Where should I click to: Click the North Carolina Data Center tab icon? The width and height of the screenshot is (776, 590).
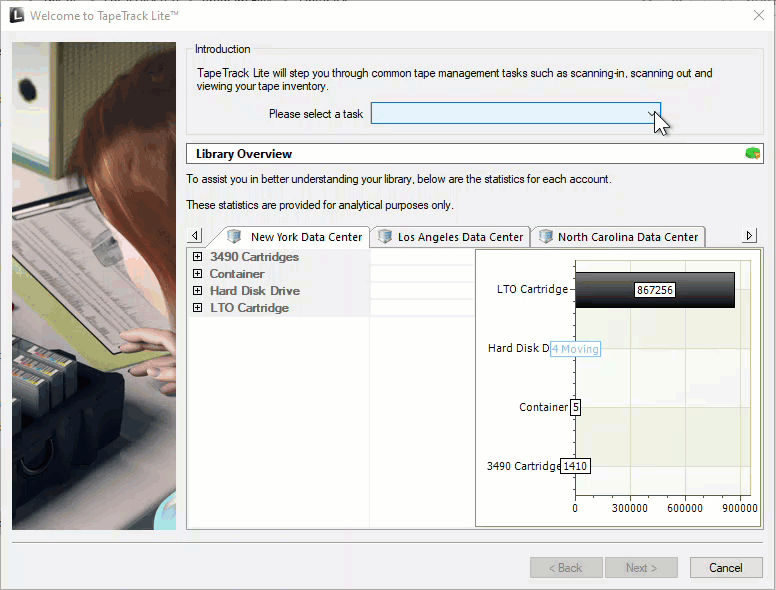pyautogui.click(x=545, y=236)
